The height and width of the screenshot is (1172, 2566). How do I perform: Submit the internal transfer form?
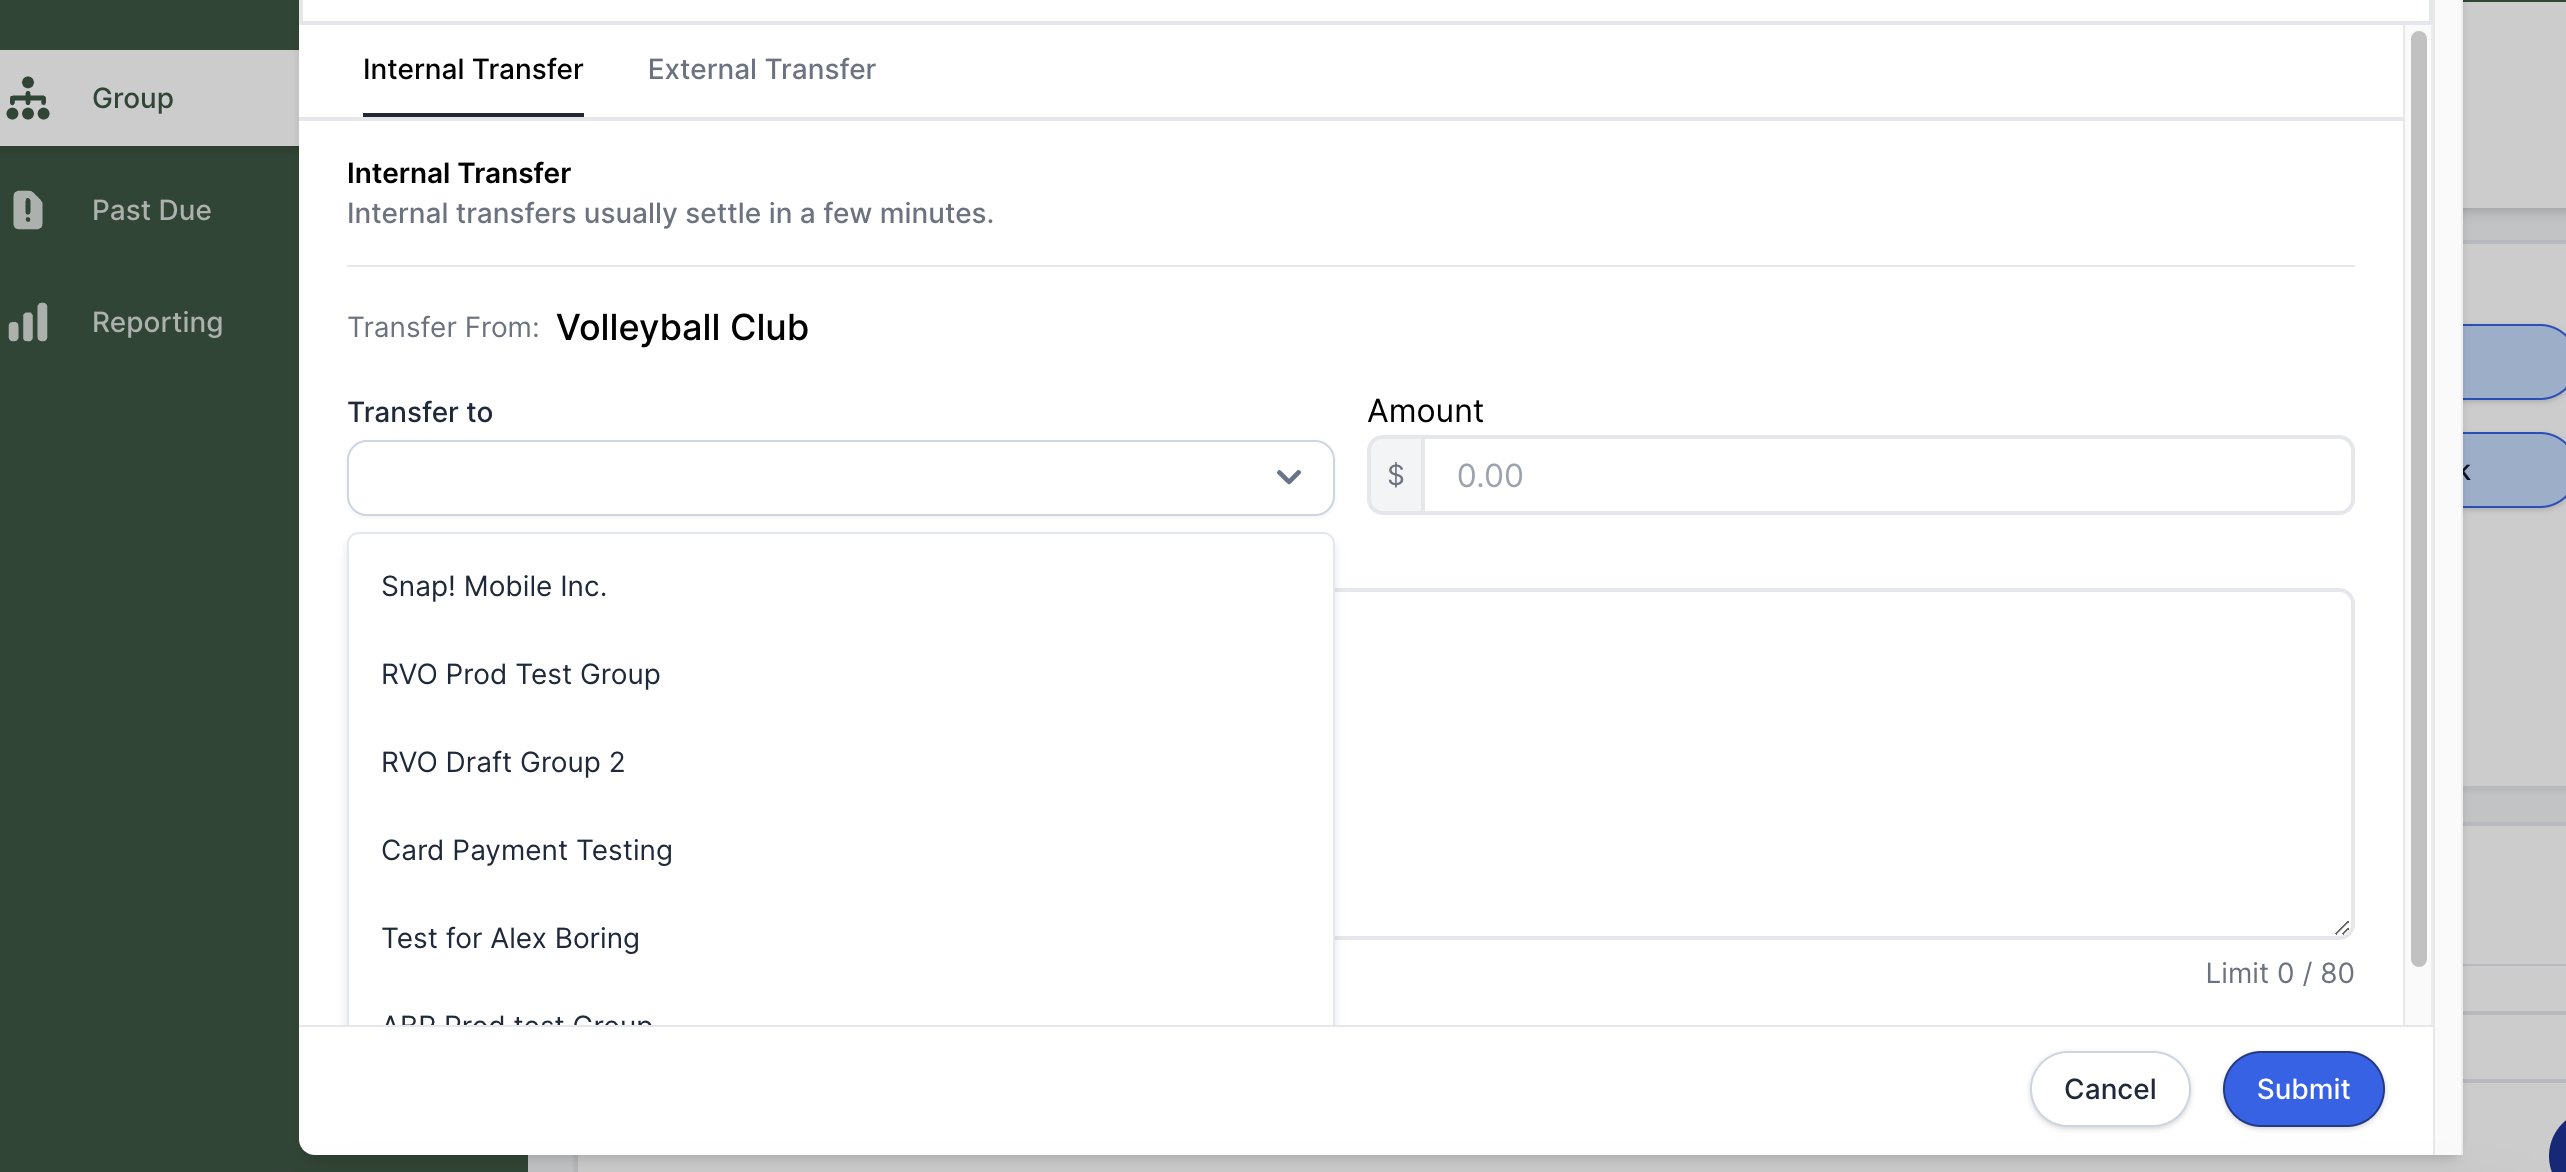pos(2303,1089)
